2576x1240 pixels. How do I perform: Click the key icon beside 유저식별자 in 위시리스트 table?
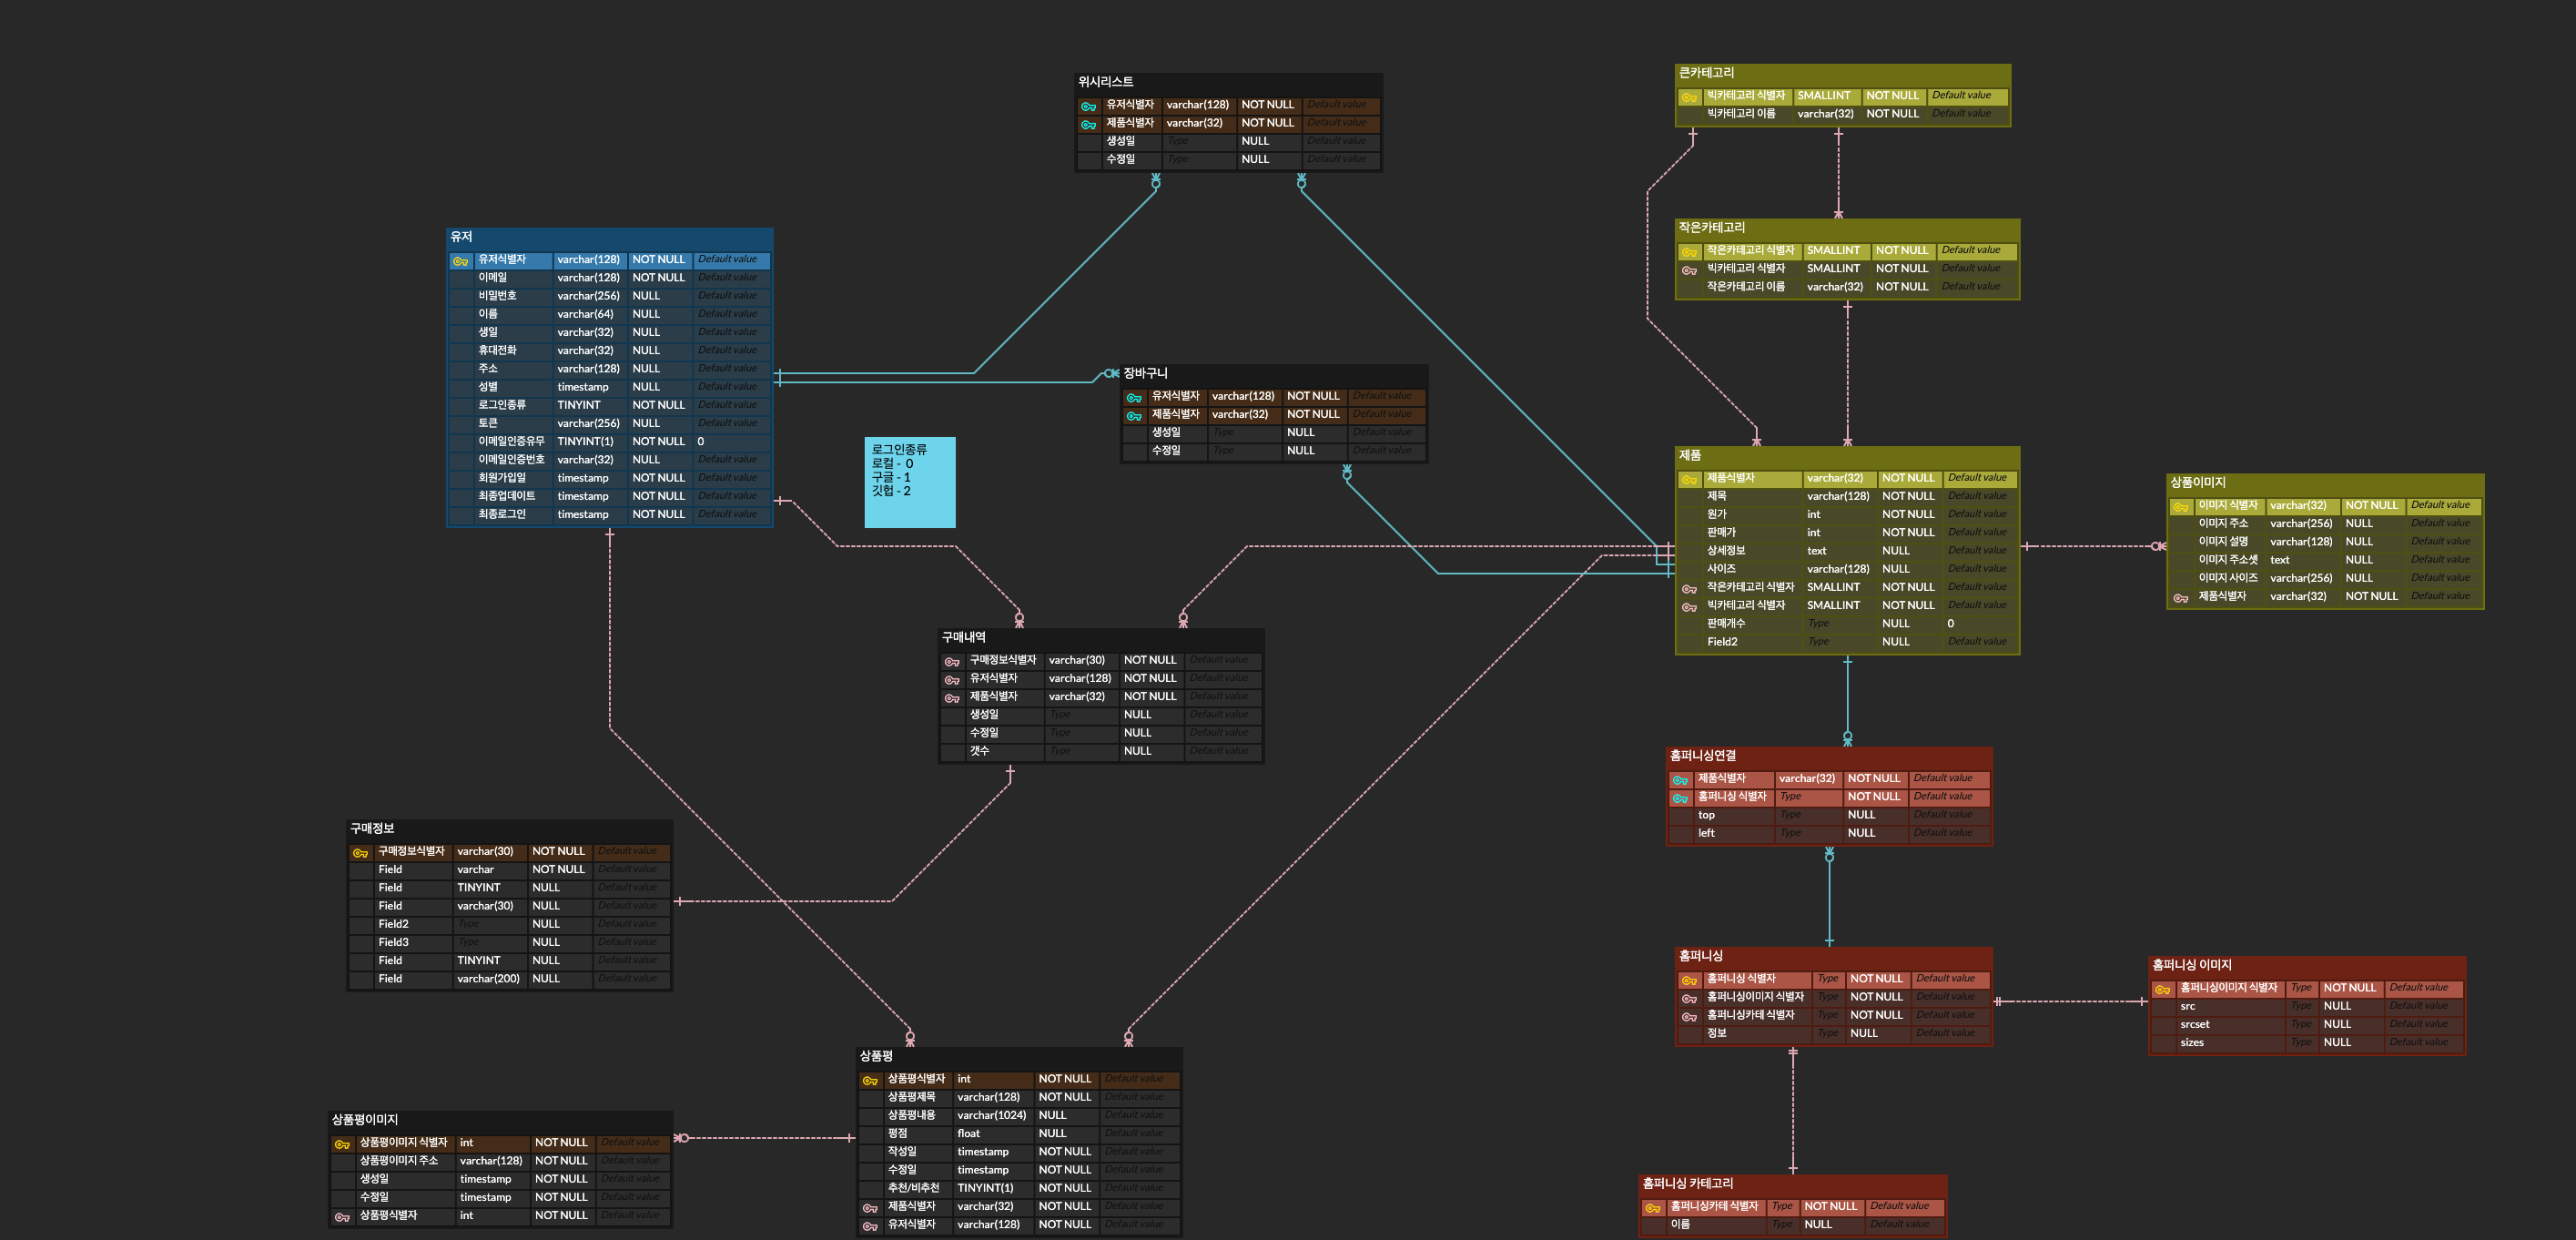(1088, 106)
